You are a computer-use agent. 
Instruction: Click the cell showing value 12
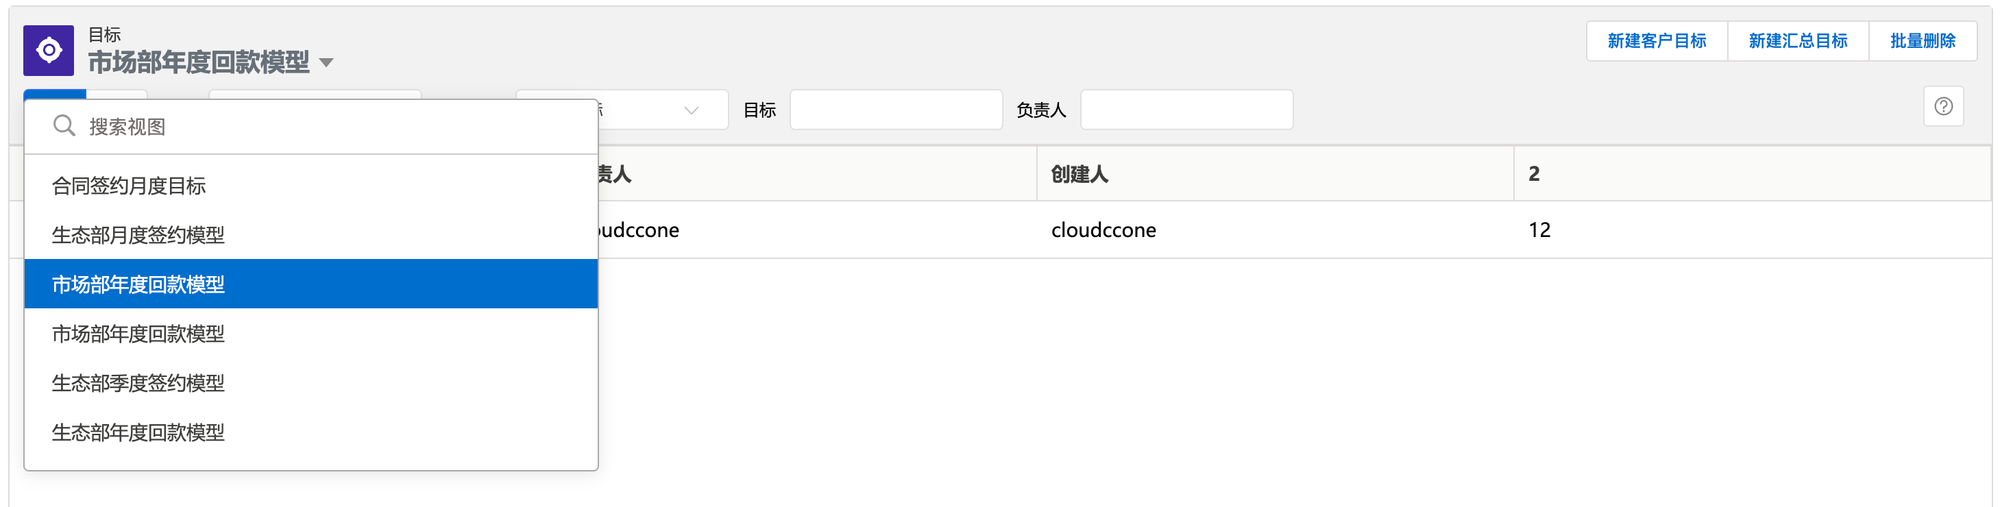1539,230
